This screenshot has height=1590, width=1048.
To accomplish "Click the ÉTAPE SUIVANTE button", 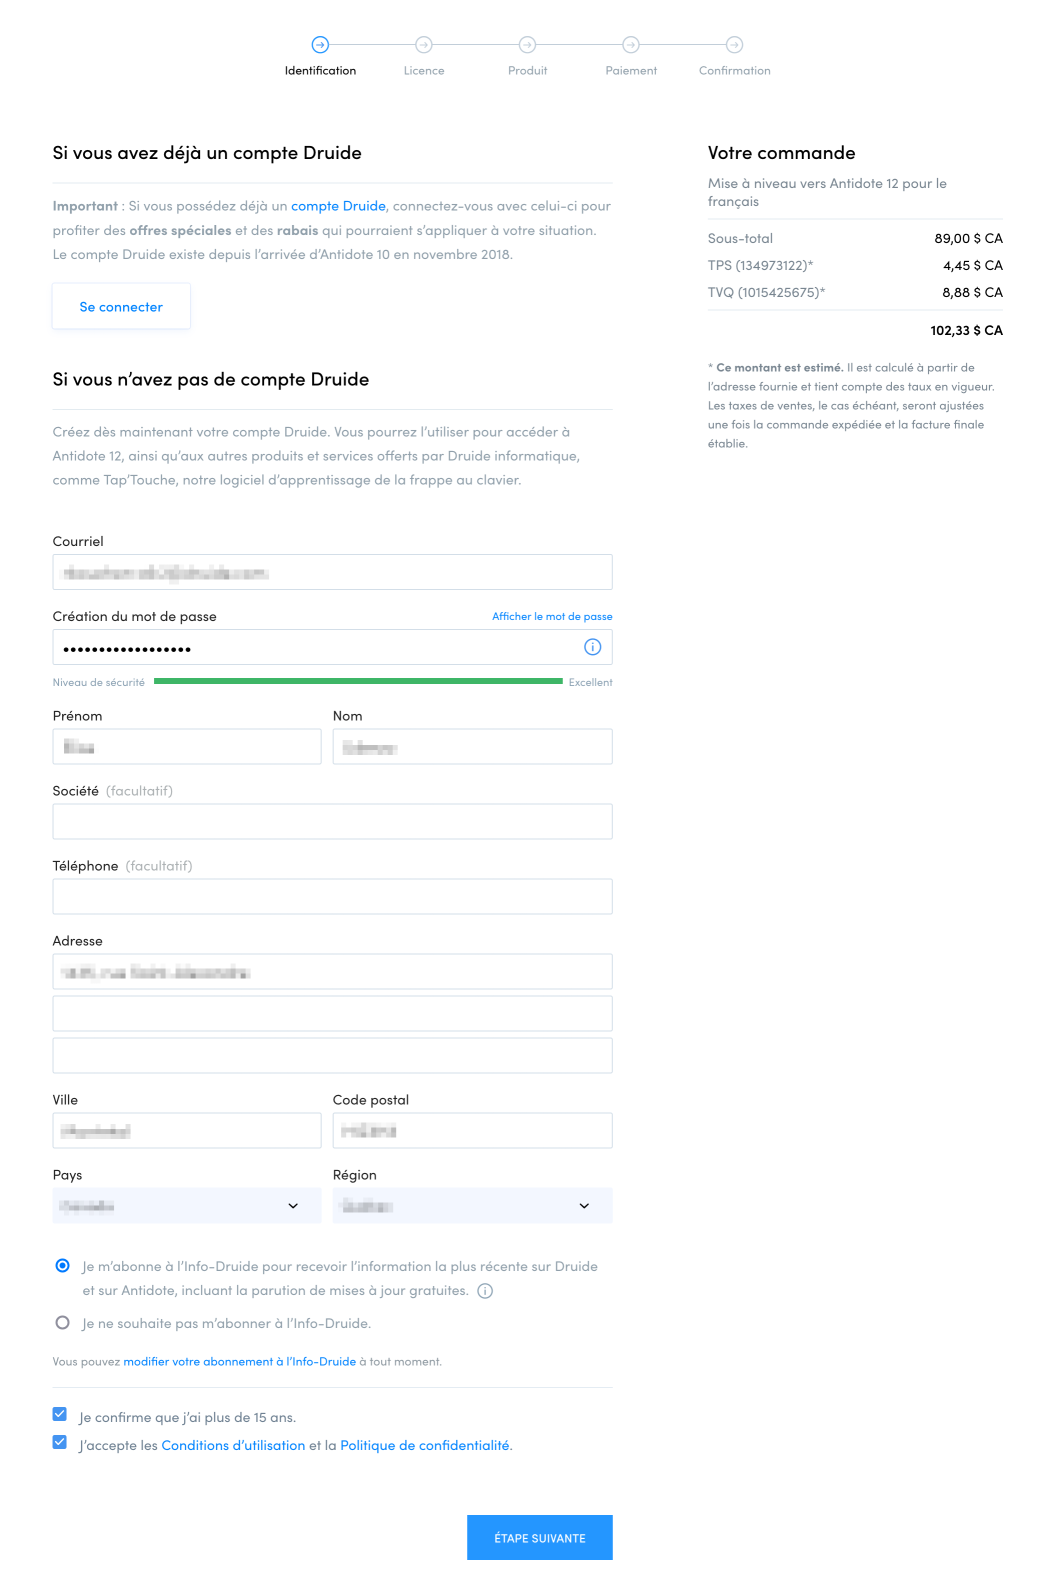I will [x=539, y=1538].
